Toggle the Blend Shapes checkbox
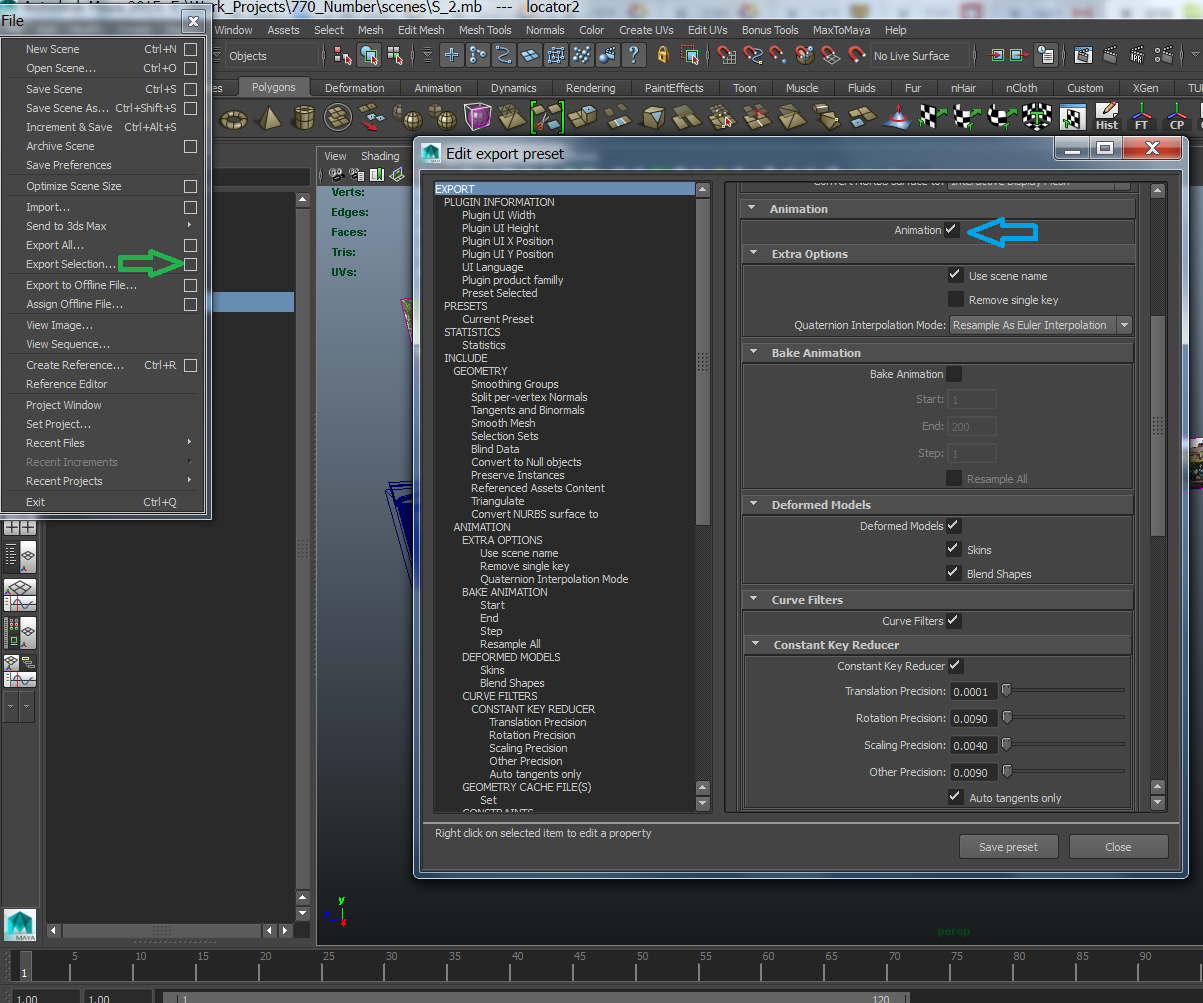The width and height of the screenshot is (1203, 1003). [x=954, y=574]
